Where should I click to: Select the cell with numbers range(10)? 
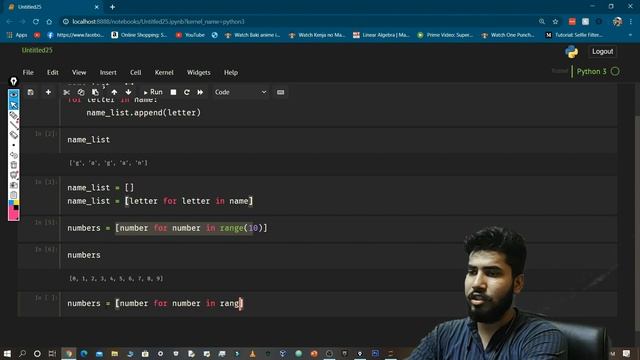(339, 228)
